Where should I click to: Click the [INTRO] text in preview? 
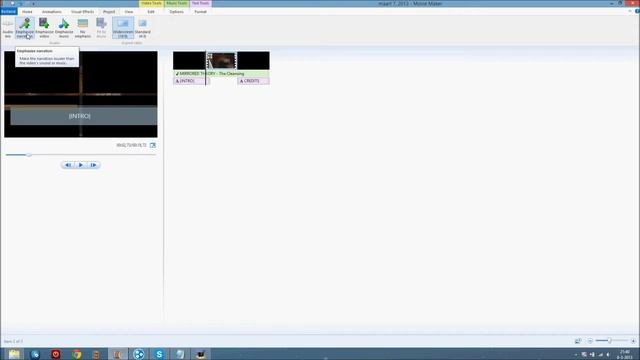tap(80, 116)
